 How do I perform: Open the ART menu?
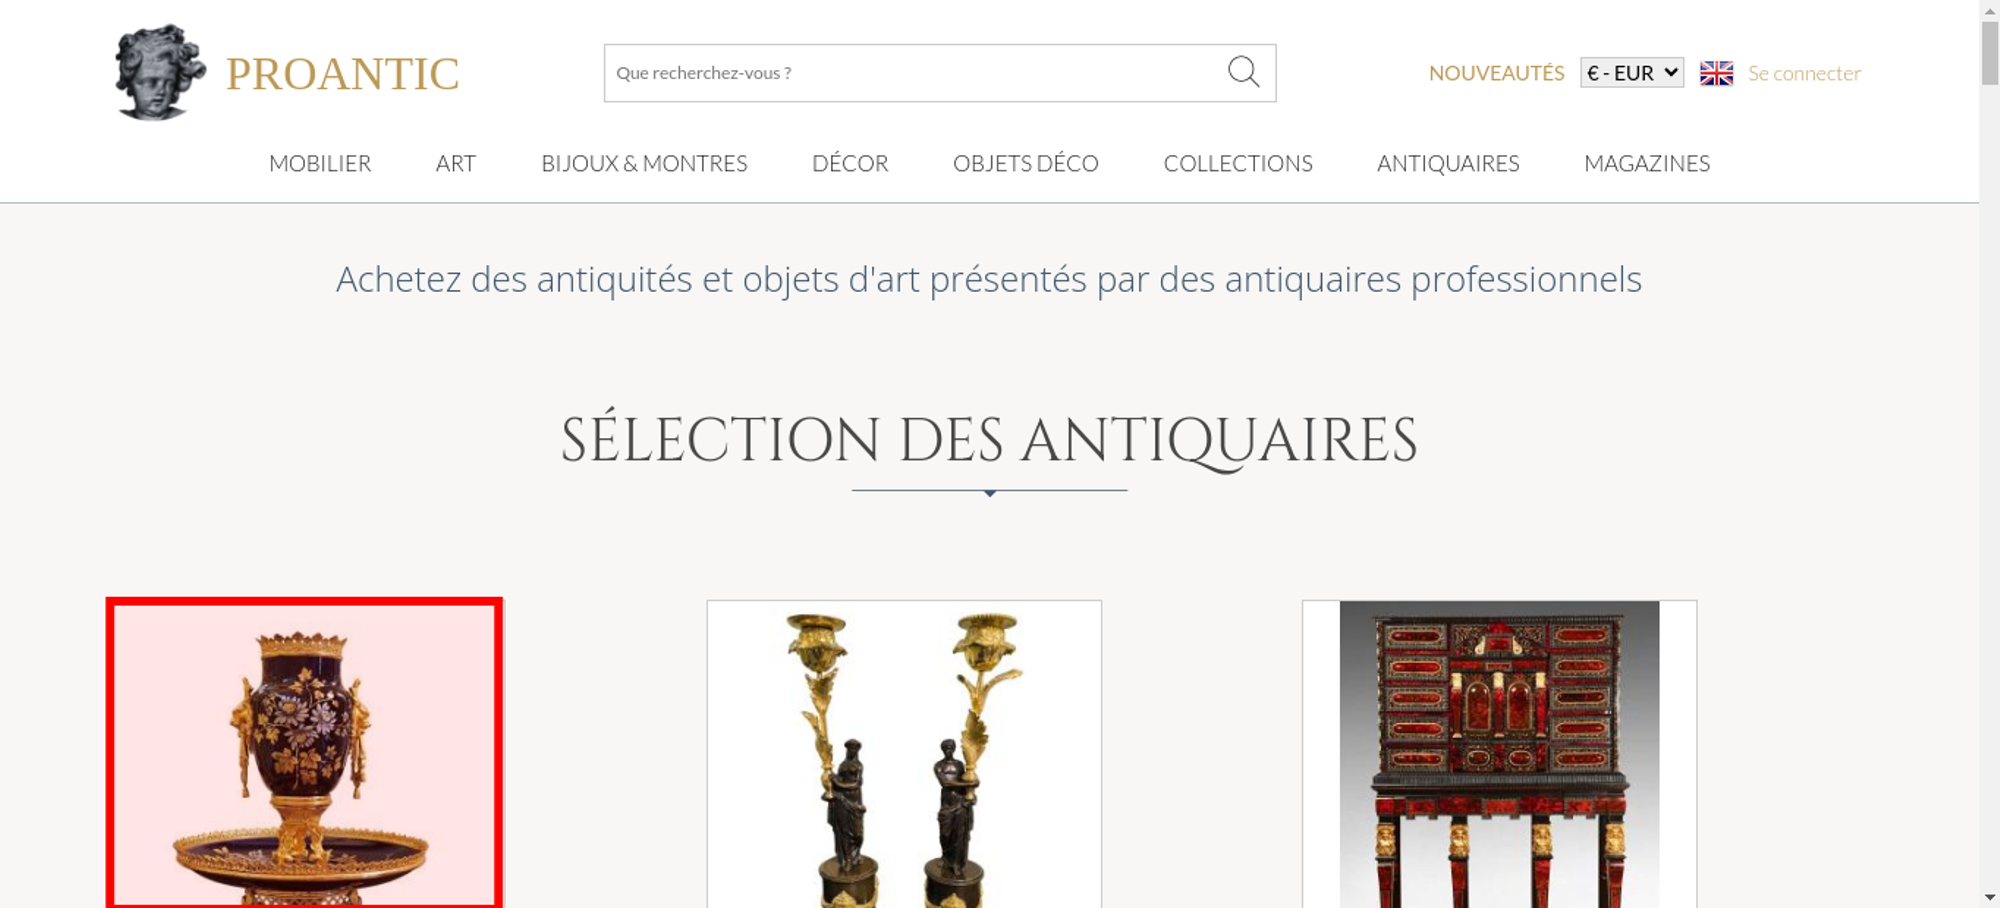(456, 163)
